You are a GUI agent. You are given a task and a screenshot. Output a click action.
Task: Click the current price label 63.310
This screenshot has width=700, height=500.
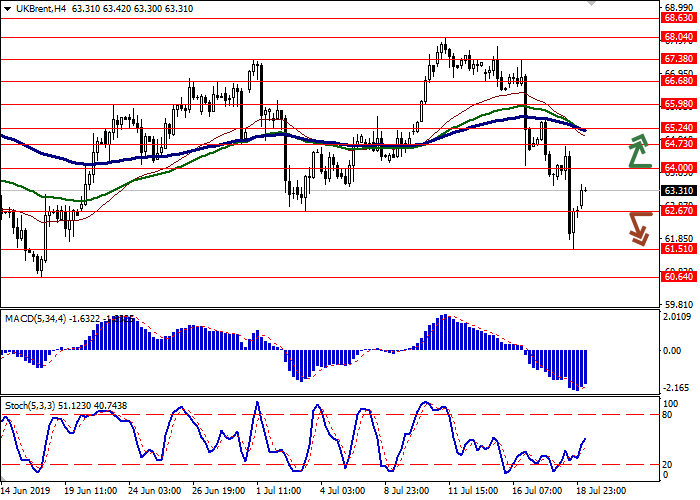click(678, 190)
